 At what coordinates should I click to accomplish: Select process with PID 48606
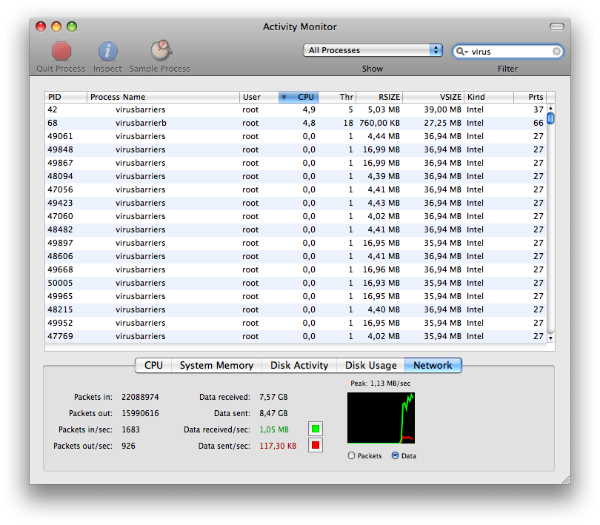pyautogui.click(x=295, y=256)
